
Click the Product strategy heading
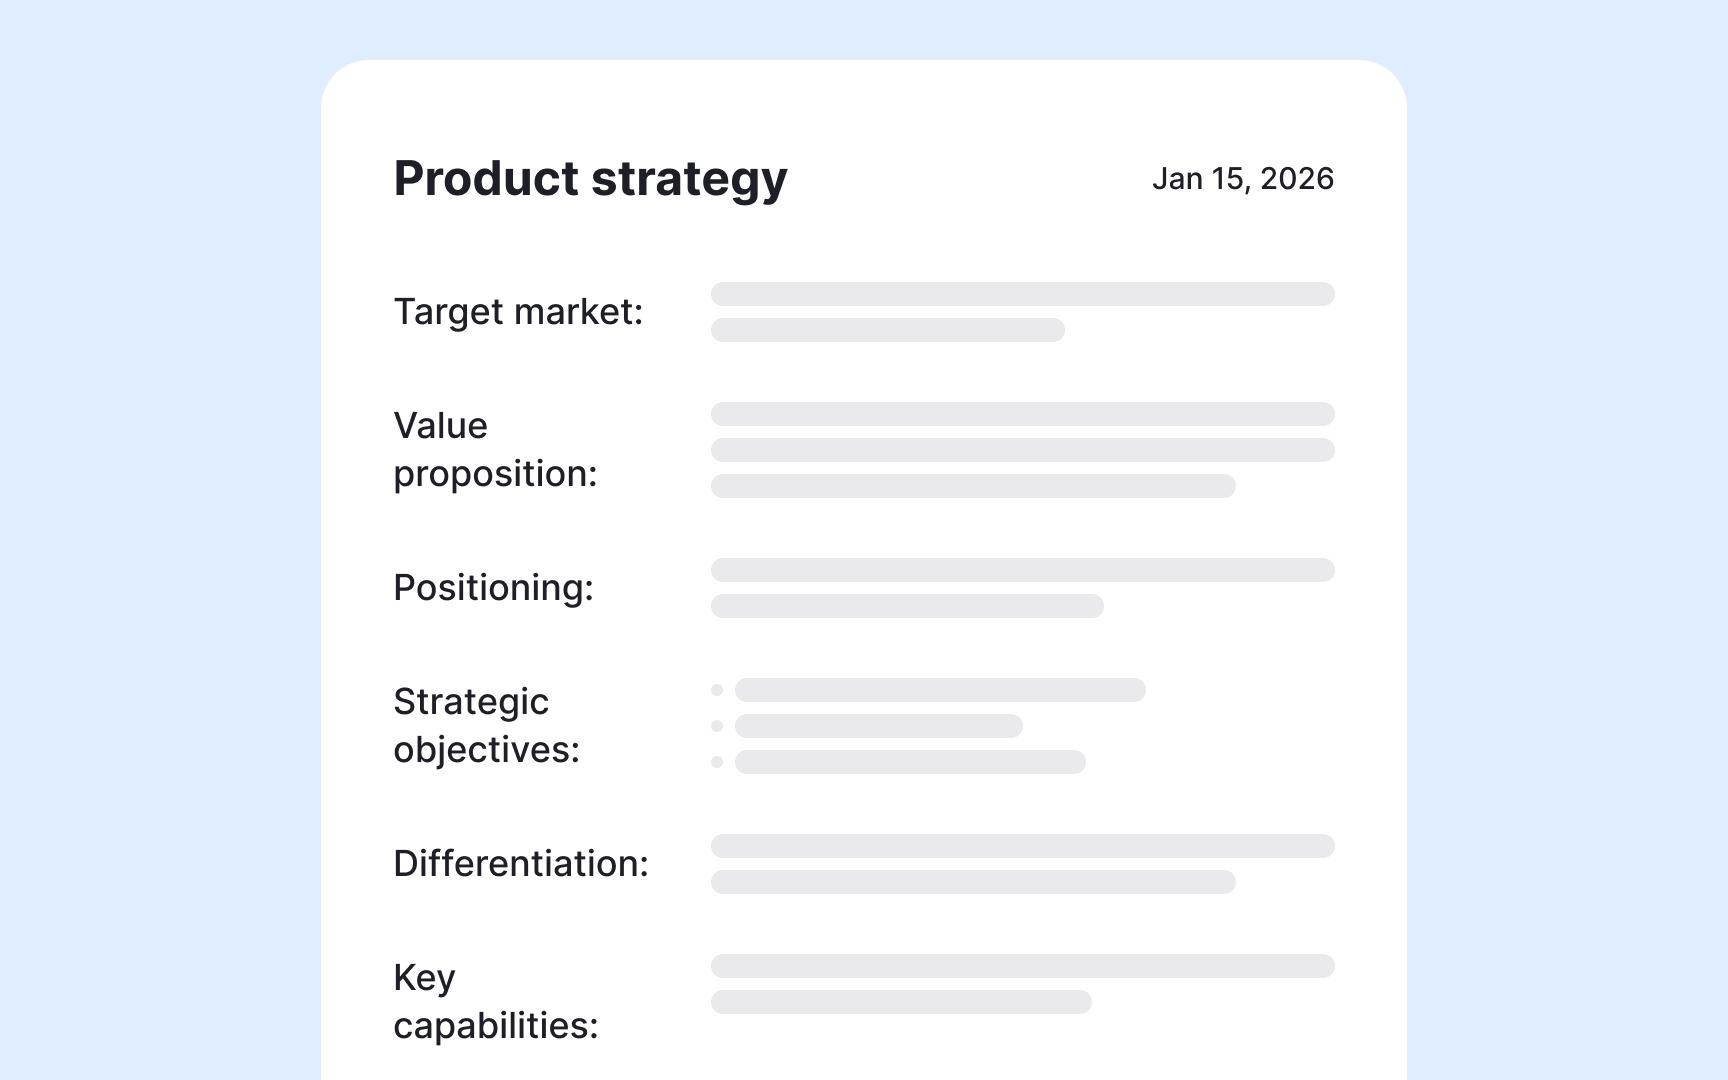tap(590, 179)
